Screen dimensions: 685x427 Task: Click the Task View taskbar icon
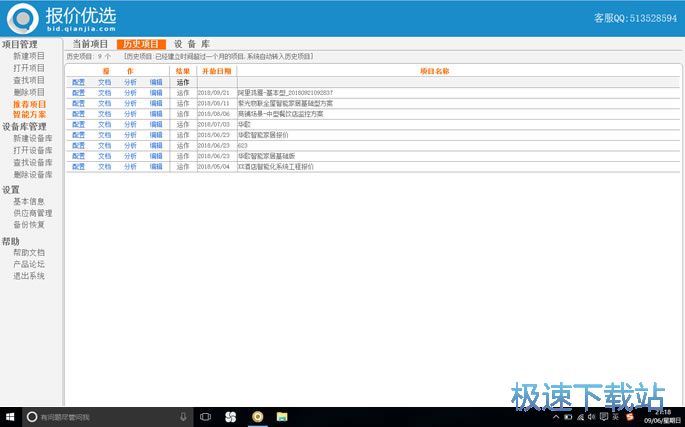[x=206, y=416]
